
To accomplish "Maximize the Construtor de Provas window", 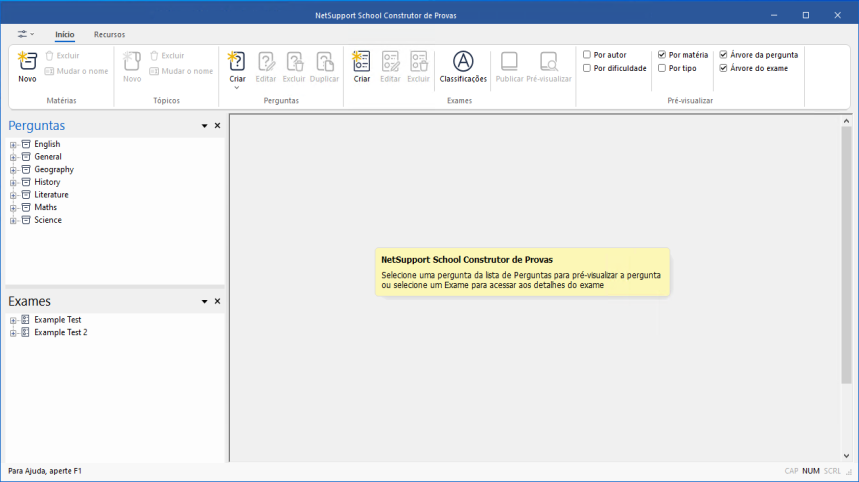I will click(805, 15).
